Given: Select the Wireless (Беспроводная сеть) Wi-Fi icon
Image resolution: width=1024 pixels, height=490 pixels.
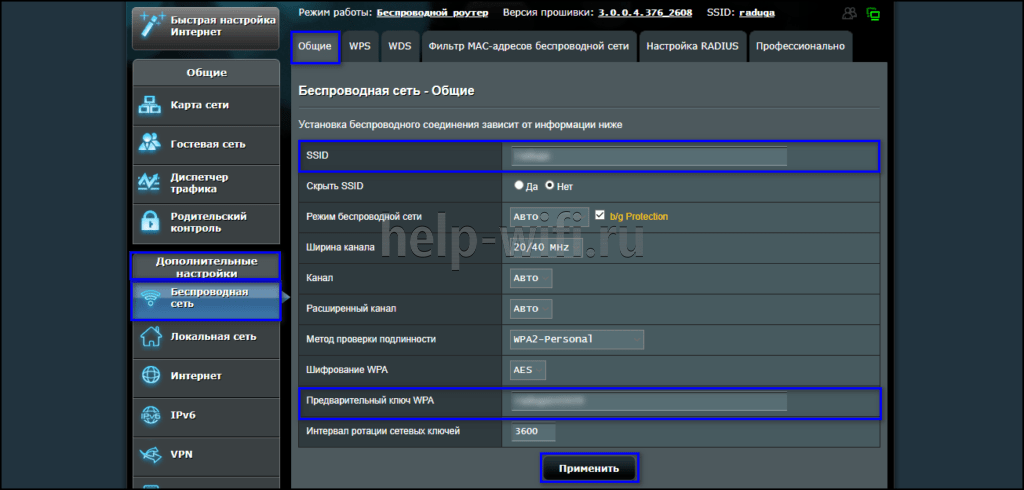Looking at the screenshot, I should [150, 298].
